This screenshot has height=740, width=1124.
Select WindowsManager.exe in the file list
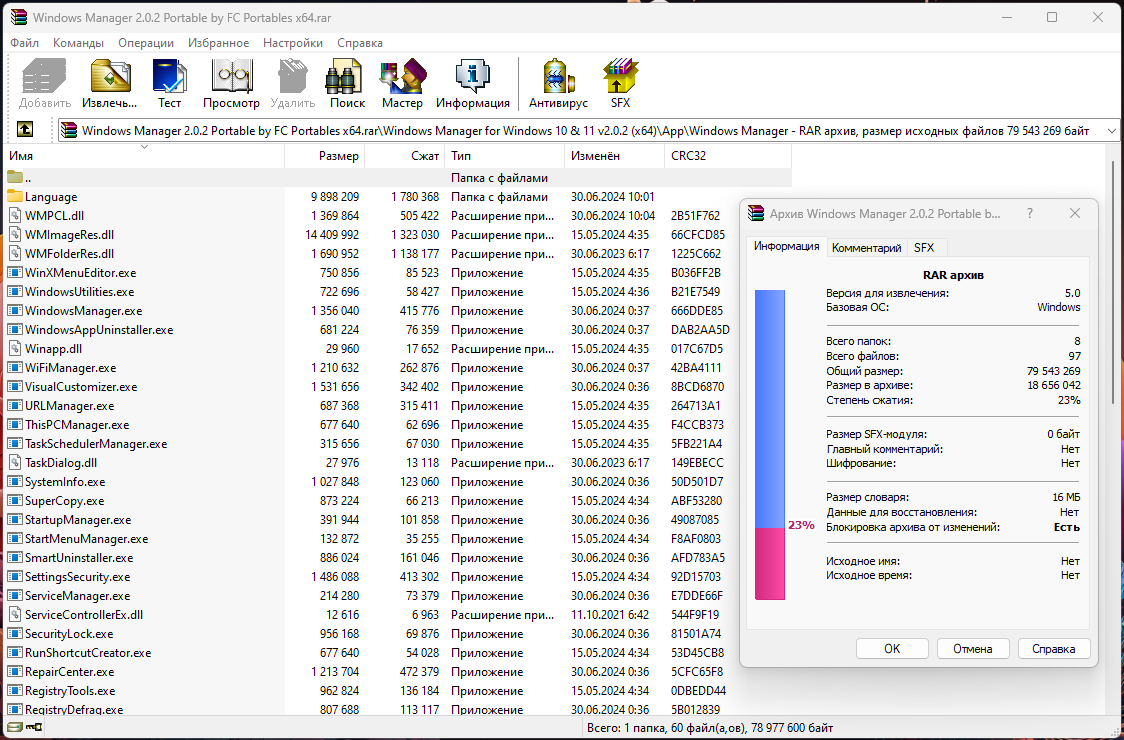pos(83,311)
